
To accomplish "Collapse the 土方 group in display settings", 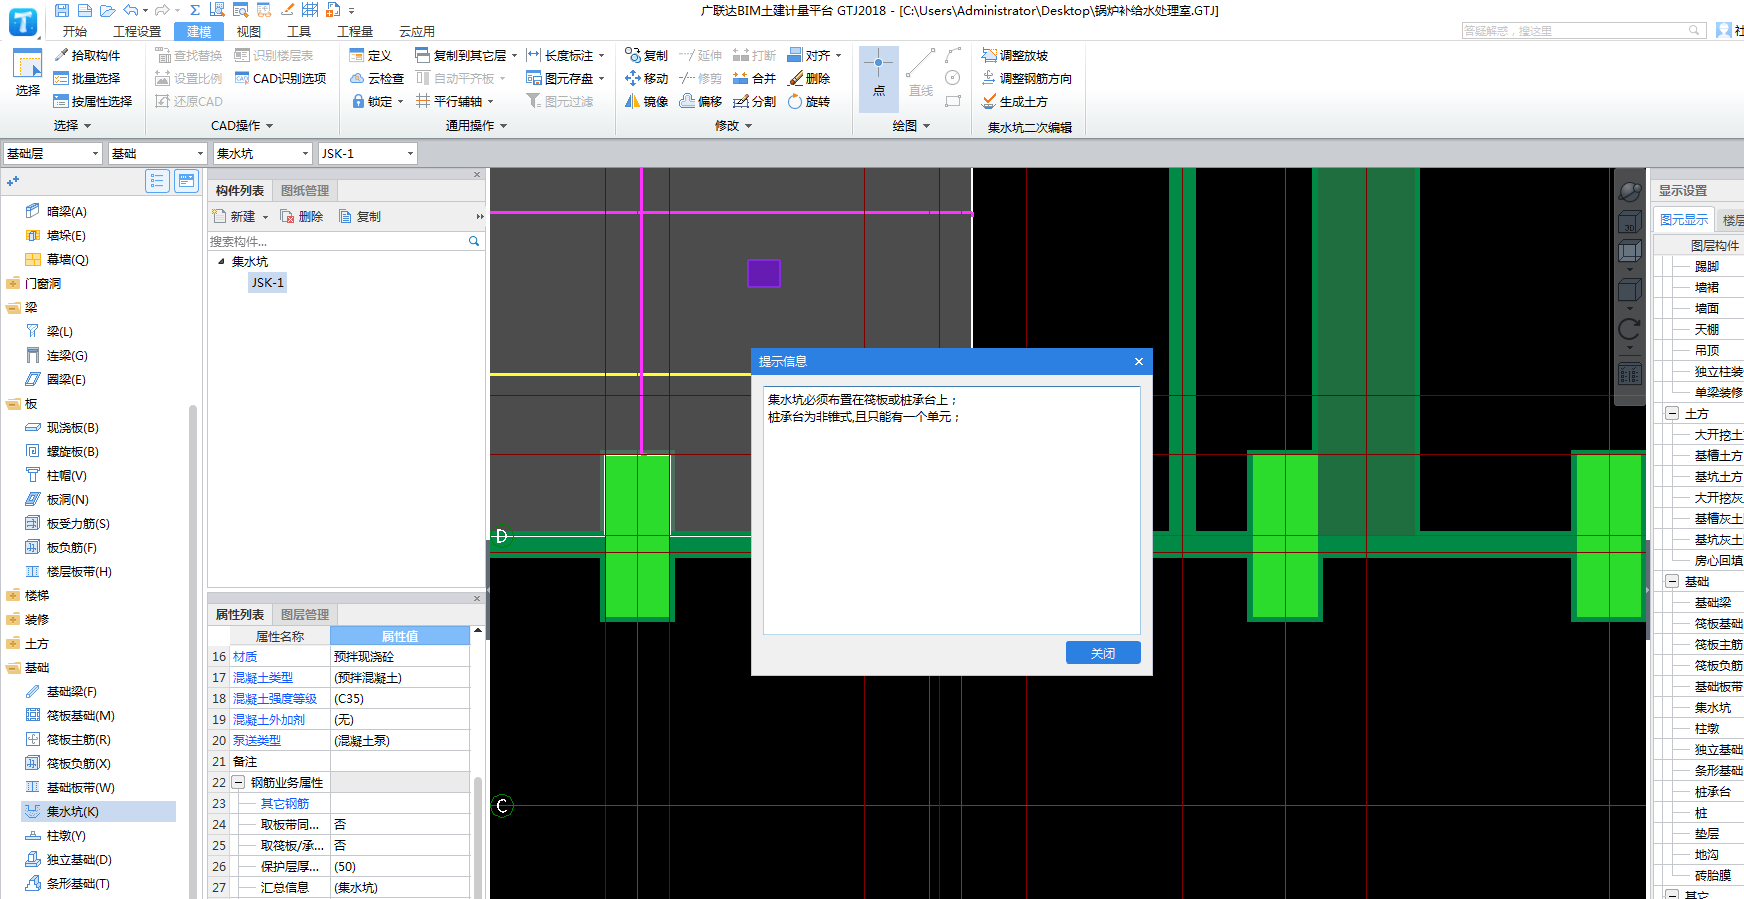I will pyautogui.click(x=1671, y=413).
